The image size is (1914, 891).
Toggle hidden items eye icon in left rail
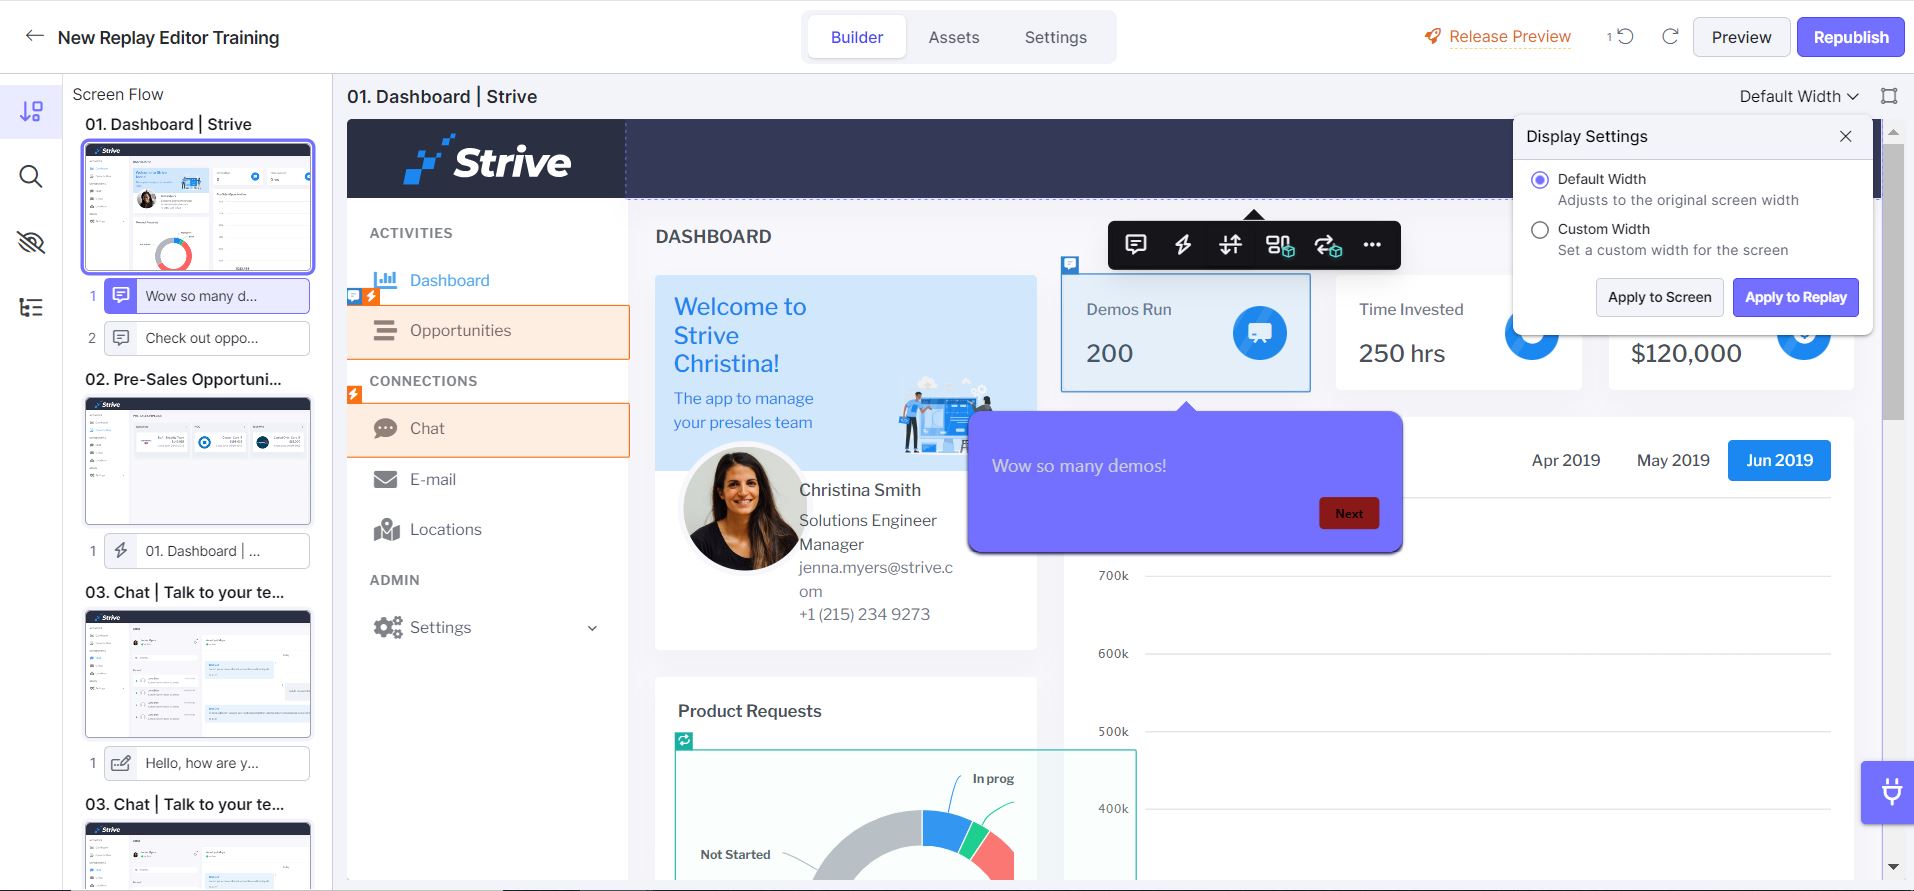click(x=31, y=242)
